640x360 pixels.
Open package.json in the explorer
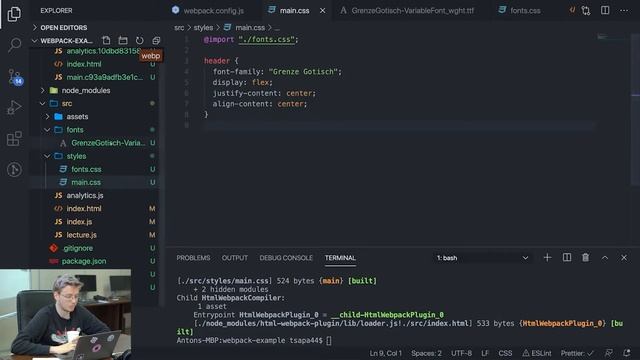84,261
